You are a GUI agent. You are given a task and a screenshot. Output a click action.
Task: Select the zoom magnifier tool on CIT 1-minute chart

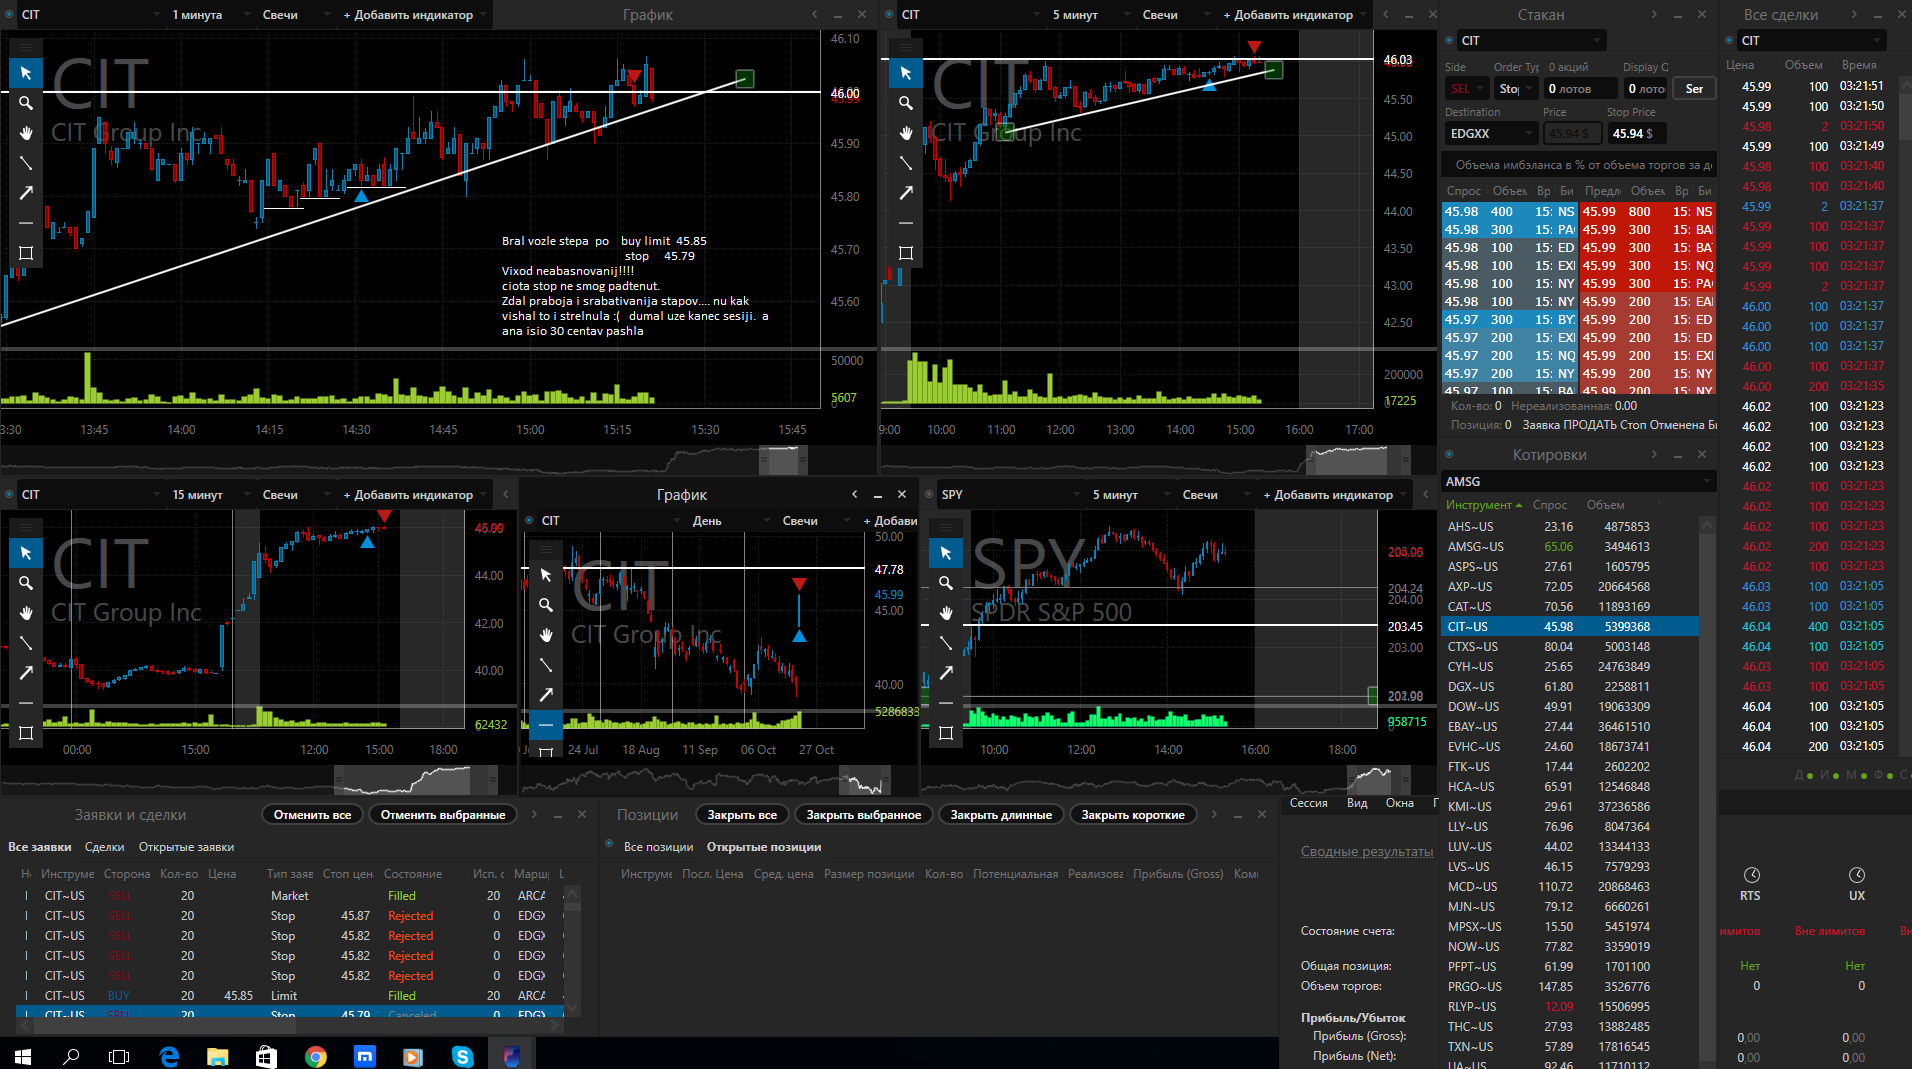[26, 103]
